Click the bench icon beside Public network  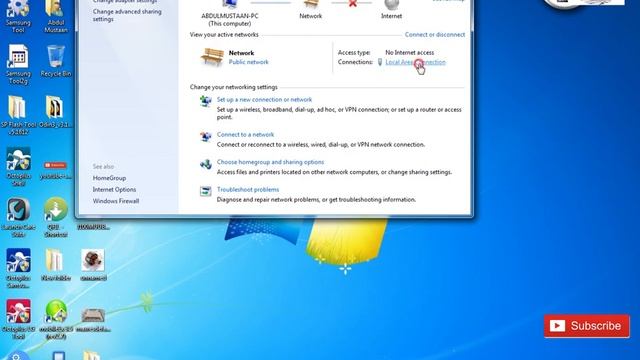pyautogui.click(x=212, y=57)
